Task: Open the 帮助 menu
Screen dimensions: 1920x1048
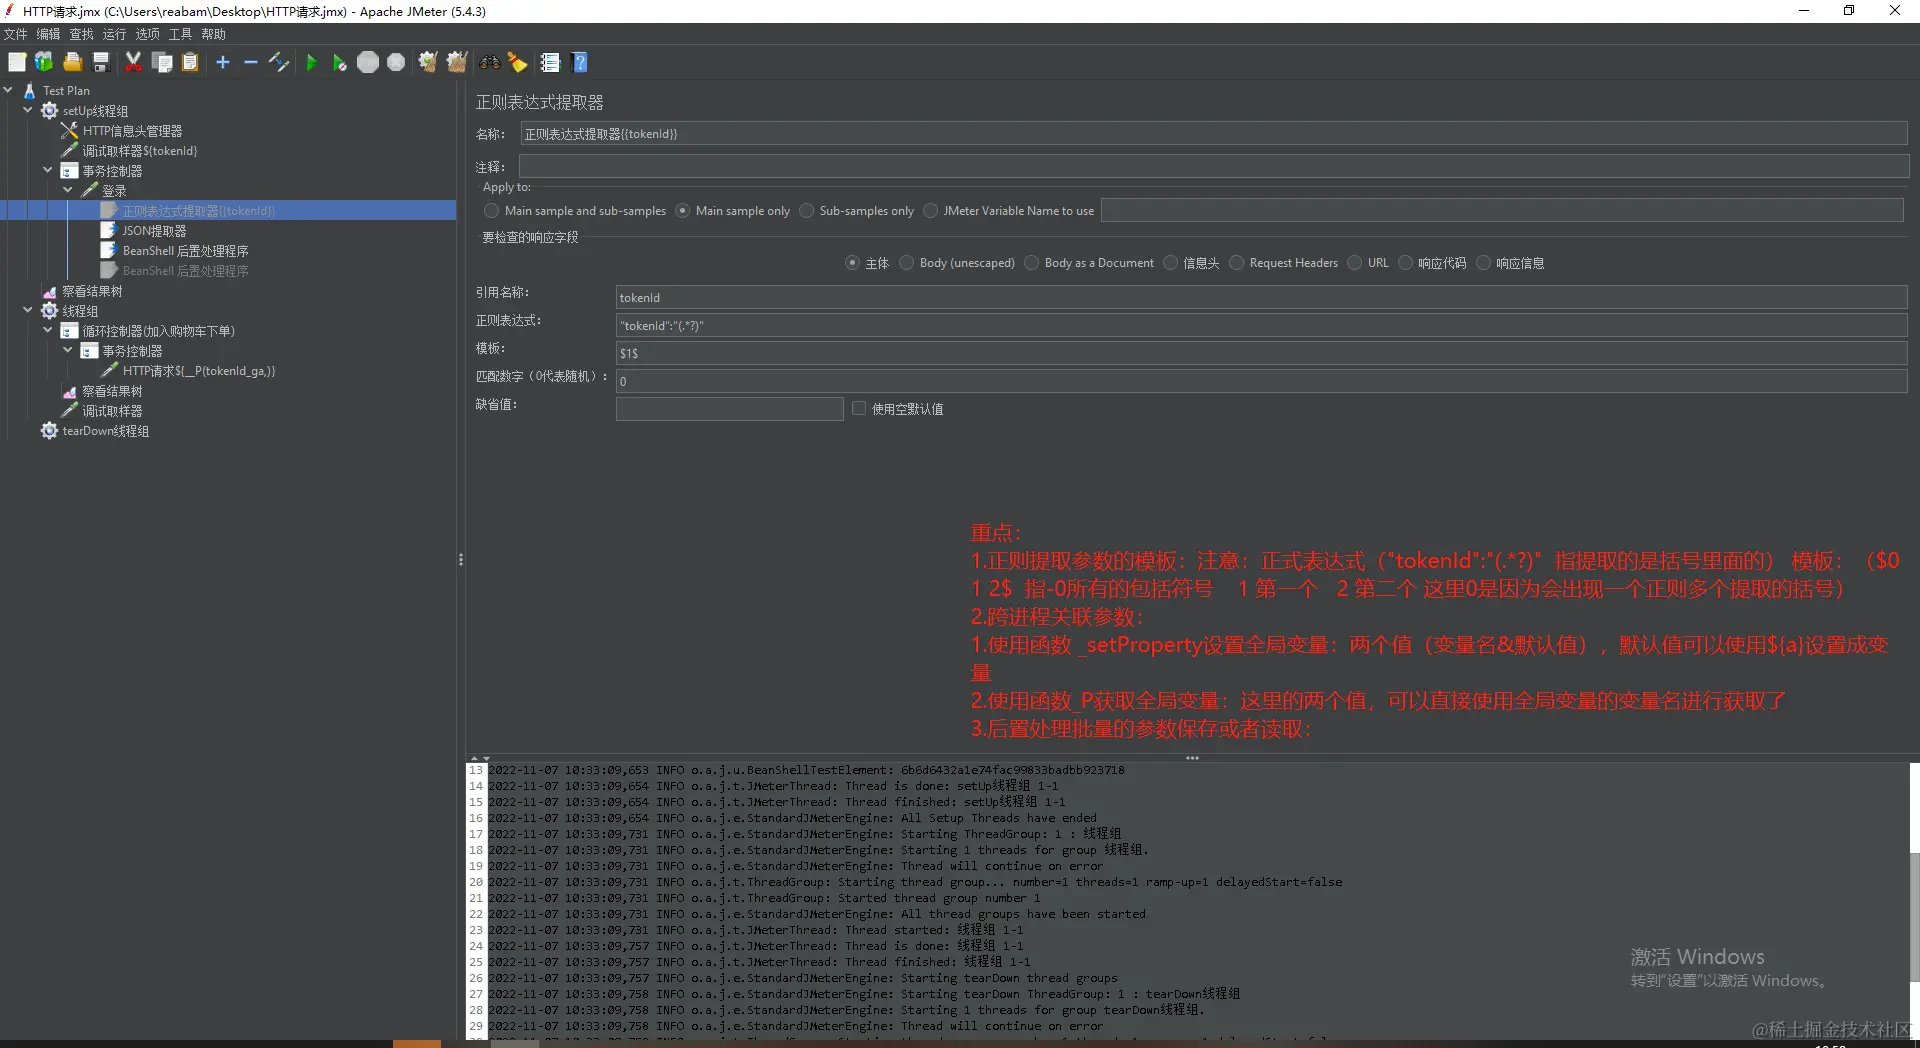Action: point(213,34)
